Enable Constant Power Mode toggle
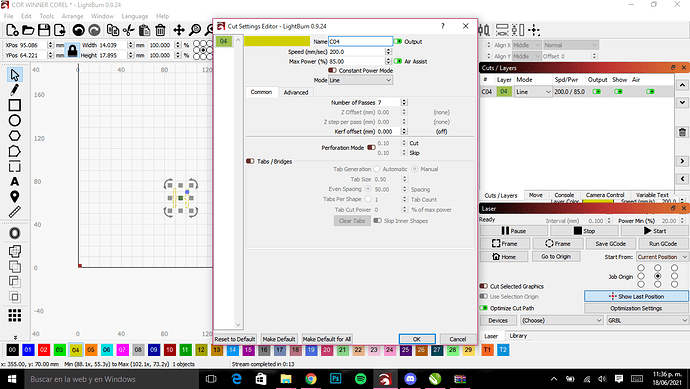The image size is (690, 389). 332,70
